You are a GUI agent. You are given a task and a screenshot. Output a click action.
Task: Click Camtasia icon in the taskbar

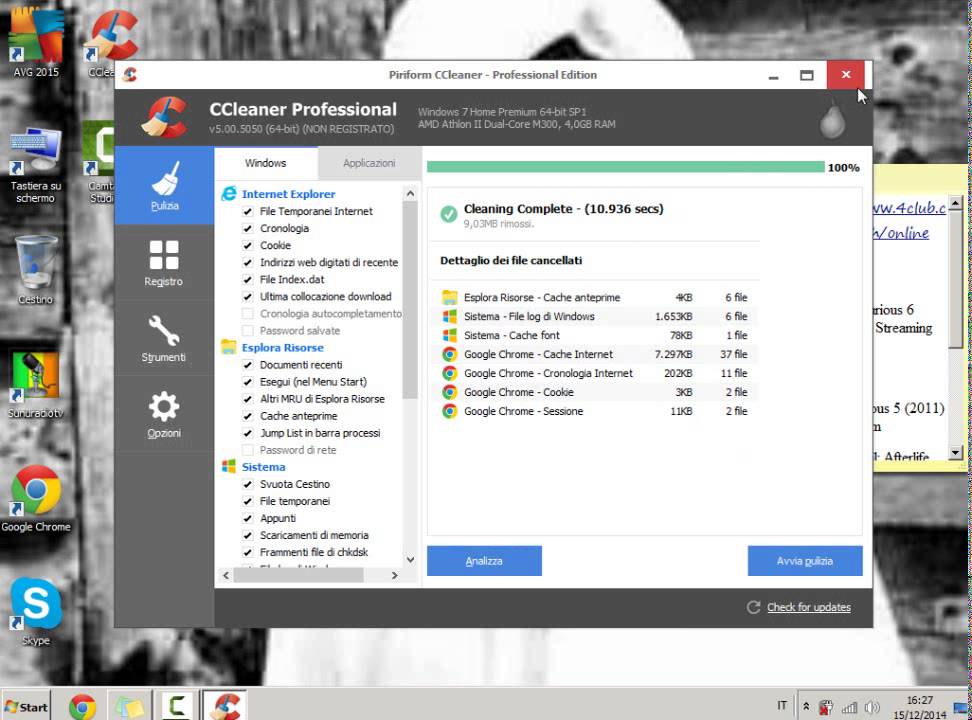pyautogui.click(x=176, y=706)
